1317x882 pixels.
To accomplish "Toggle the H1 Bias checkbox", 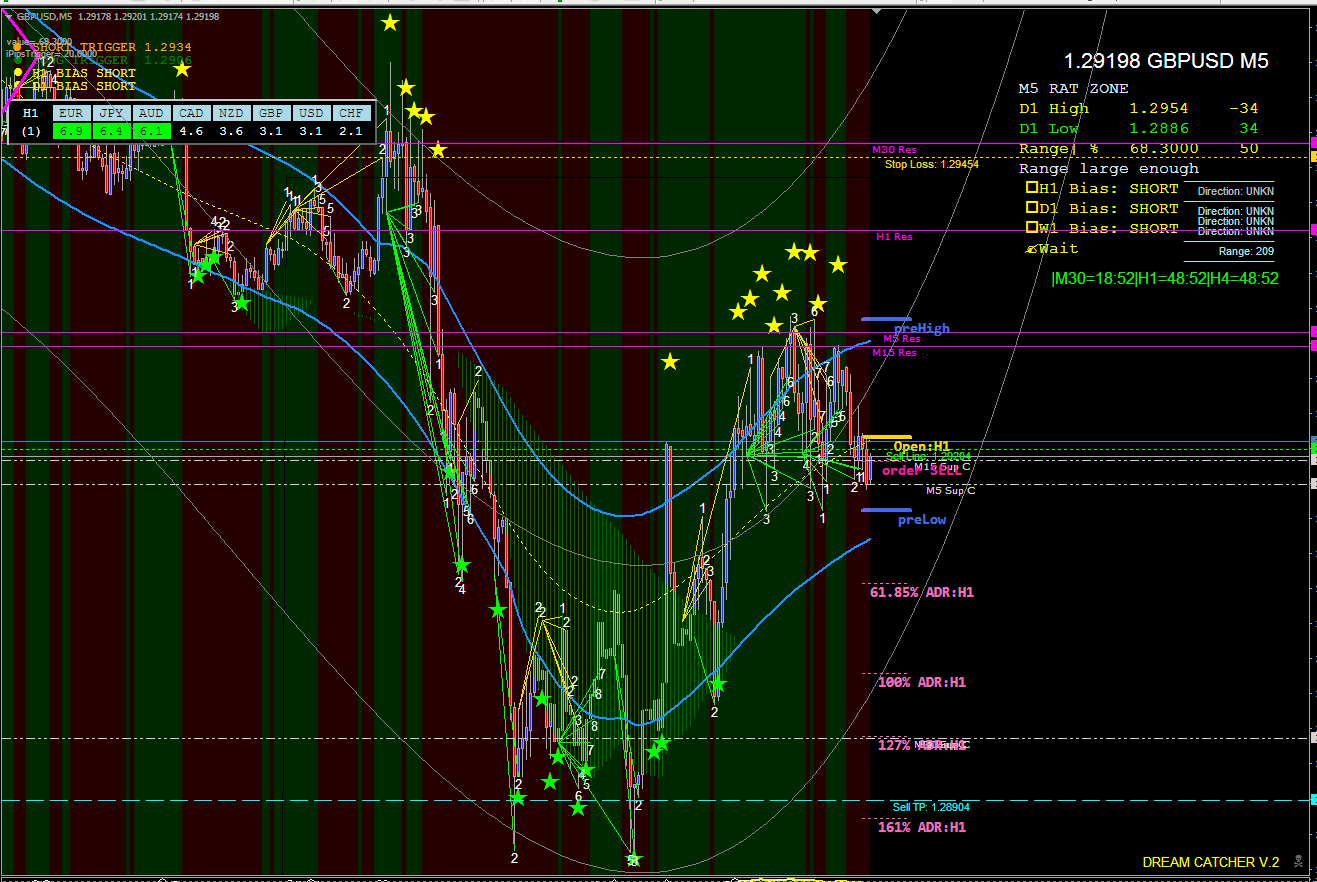I will [x=1031, y=188].
